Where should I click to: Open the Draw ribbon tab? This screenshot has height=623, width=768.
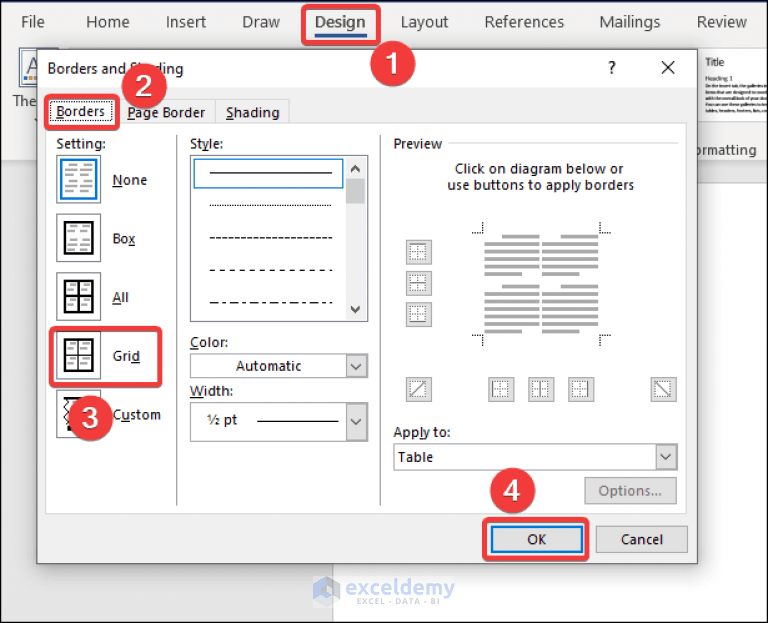click(261, 22)
